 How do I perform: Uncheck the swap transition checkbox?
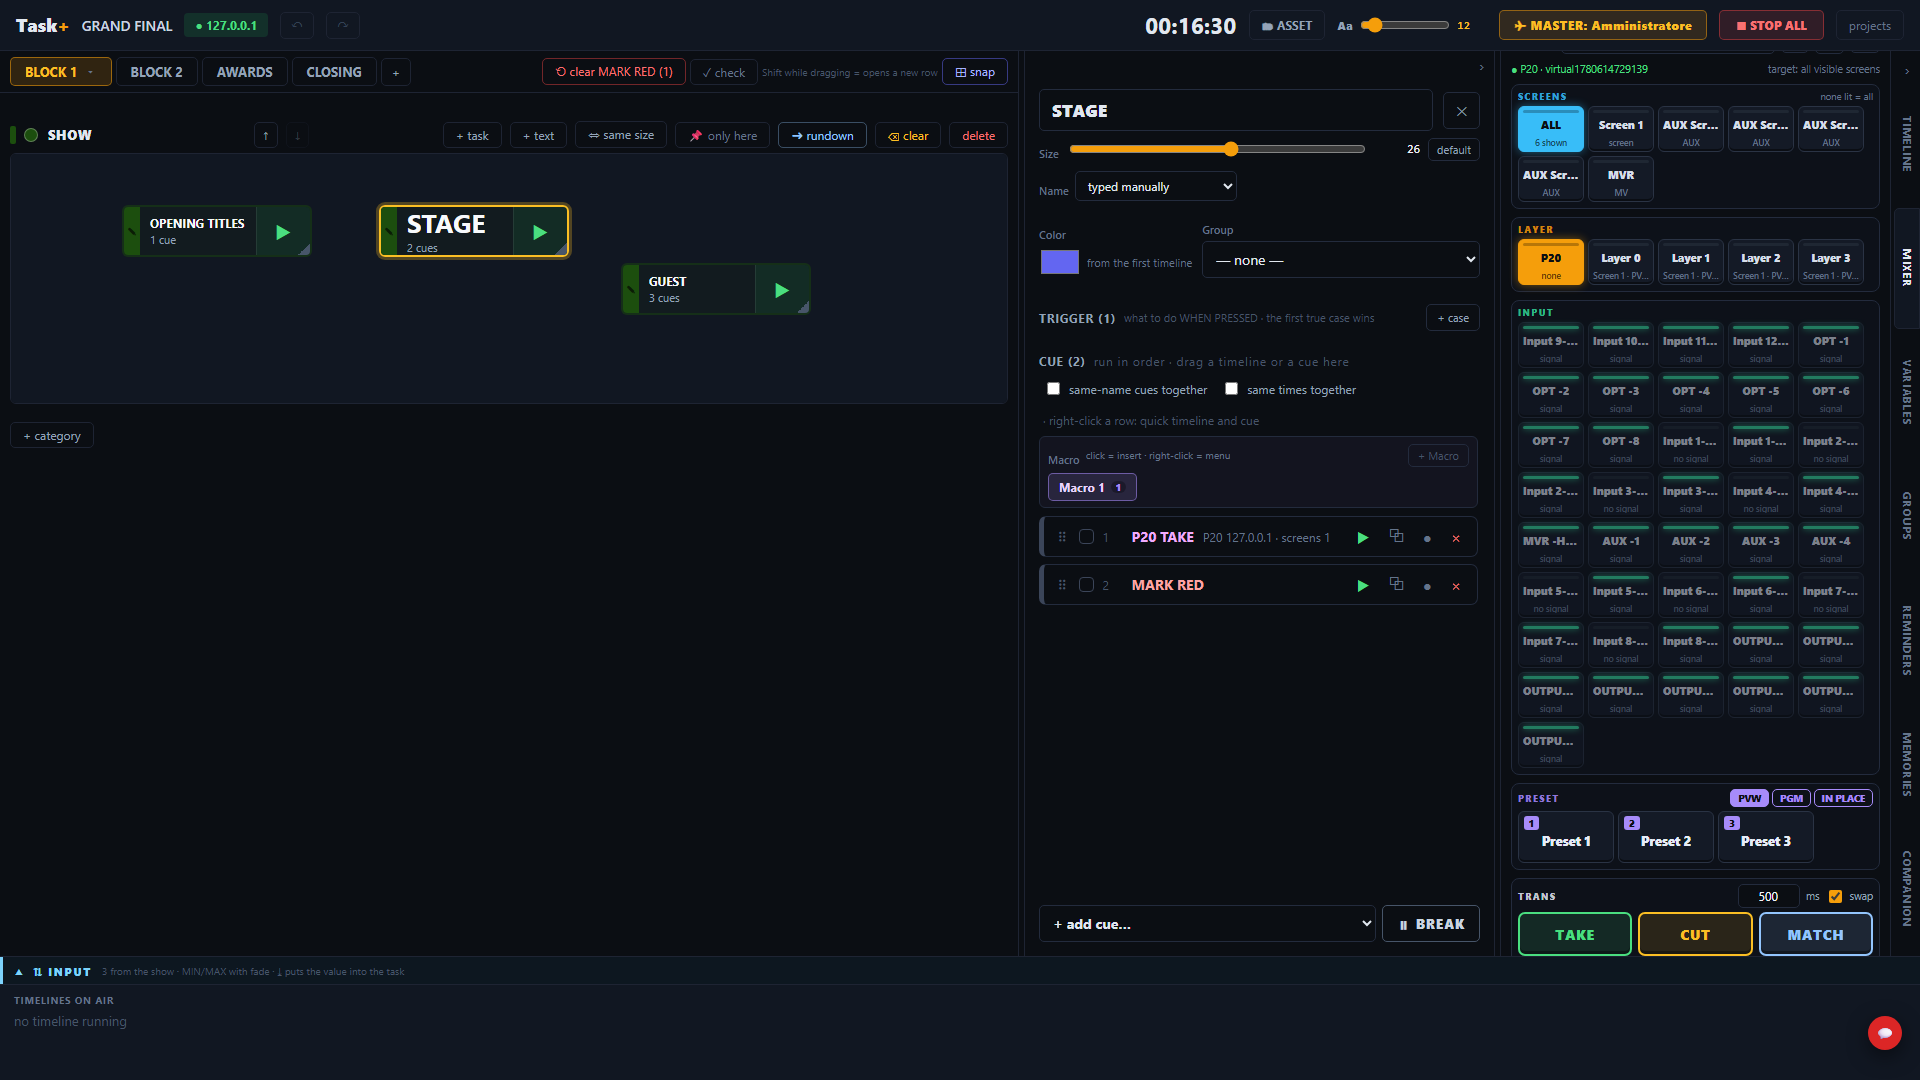[1835, 896]
